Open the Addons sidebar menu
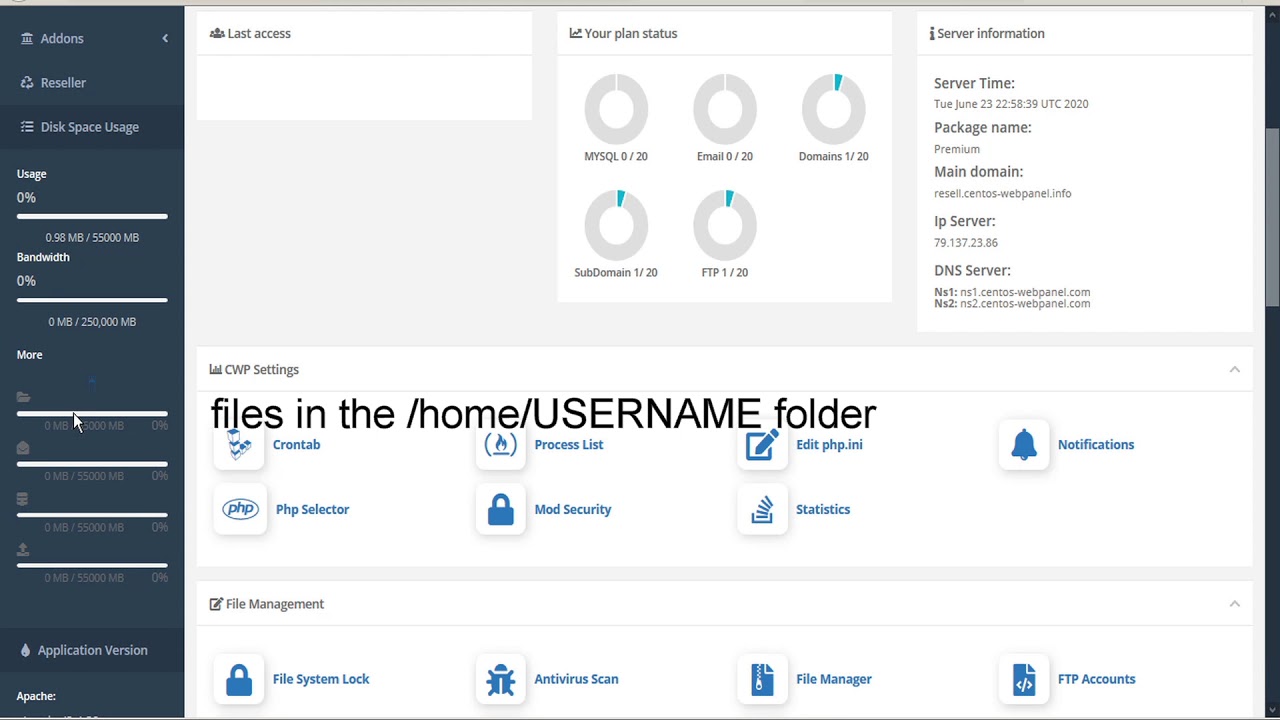This screenshot has width=1280, height=720. click(x=92, y=38)
